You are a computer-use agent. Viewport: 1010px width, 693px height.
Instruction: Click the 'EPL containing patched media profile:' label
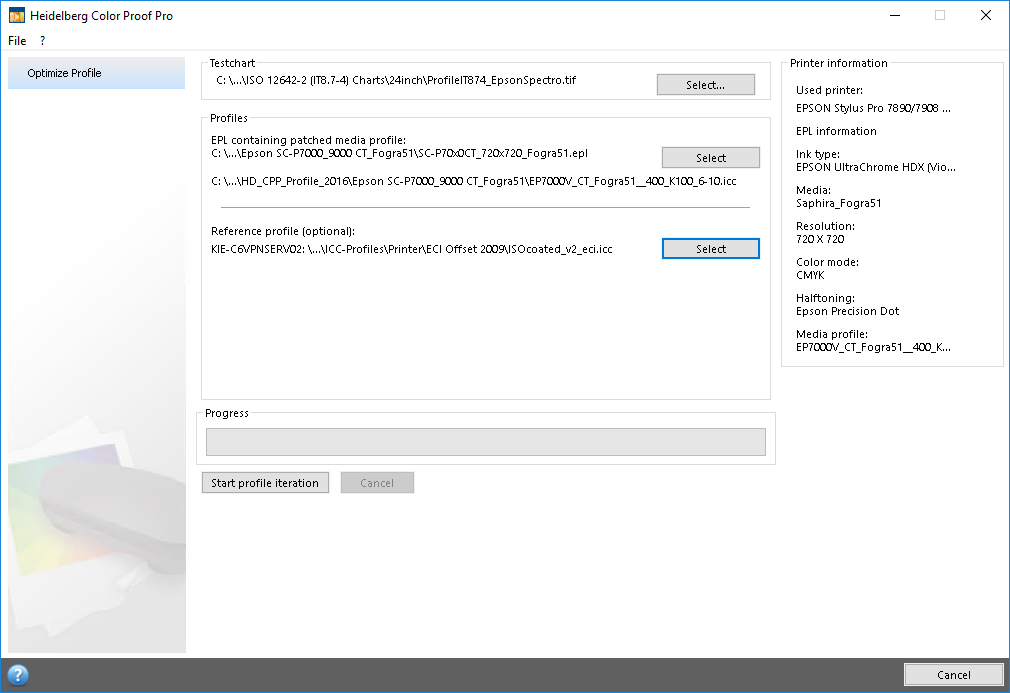point(308,140)
